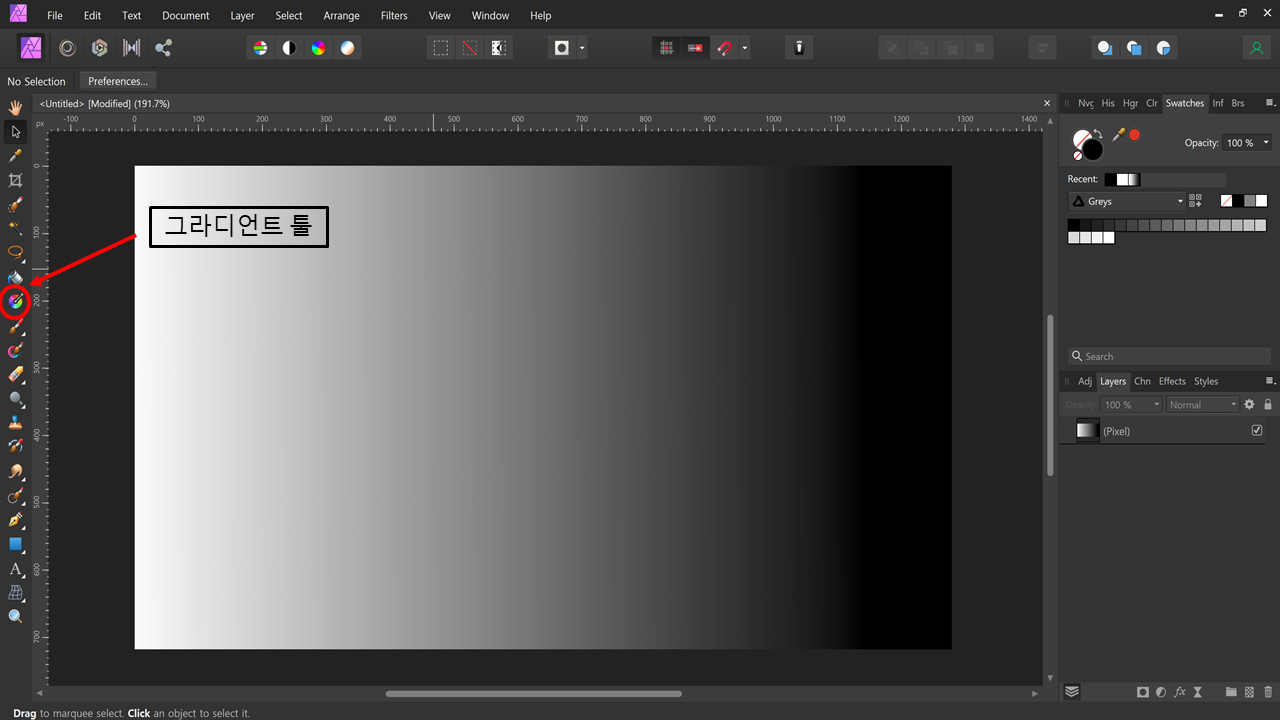Toggle visibility checkbox of (Pixel) layer
This screenshot has height=720, width=1280.
point(1257,430)
